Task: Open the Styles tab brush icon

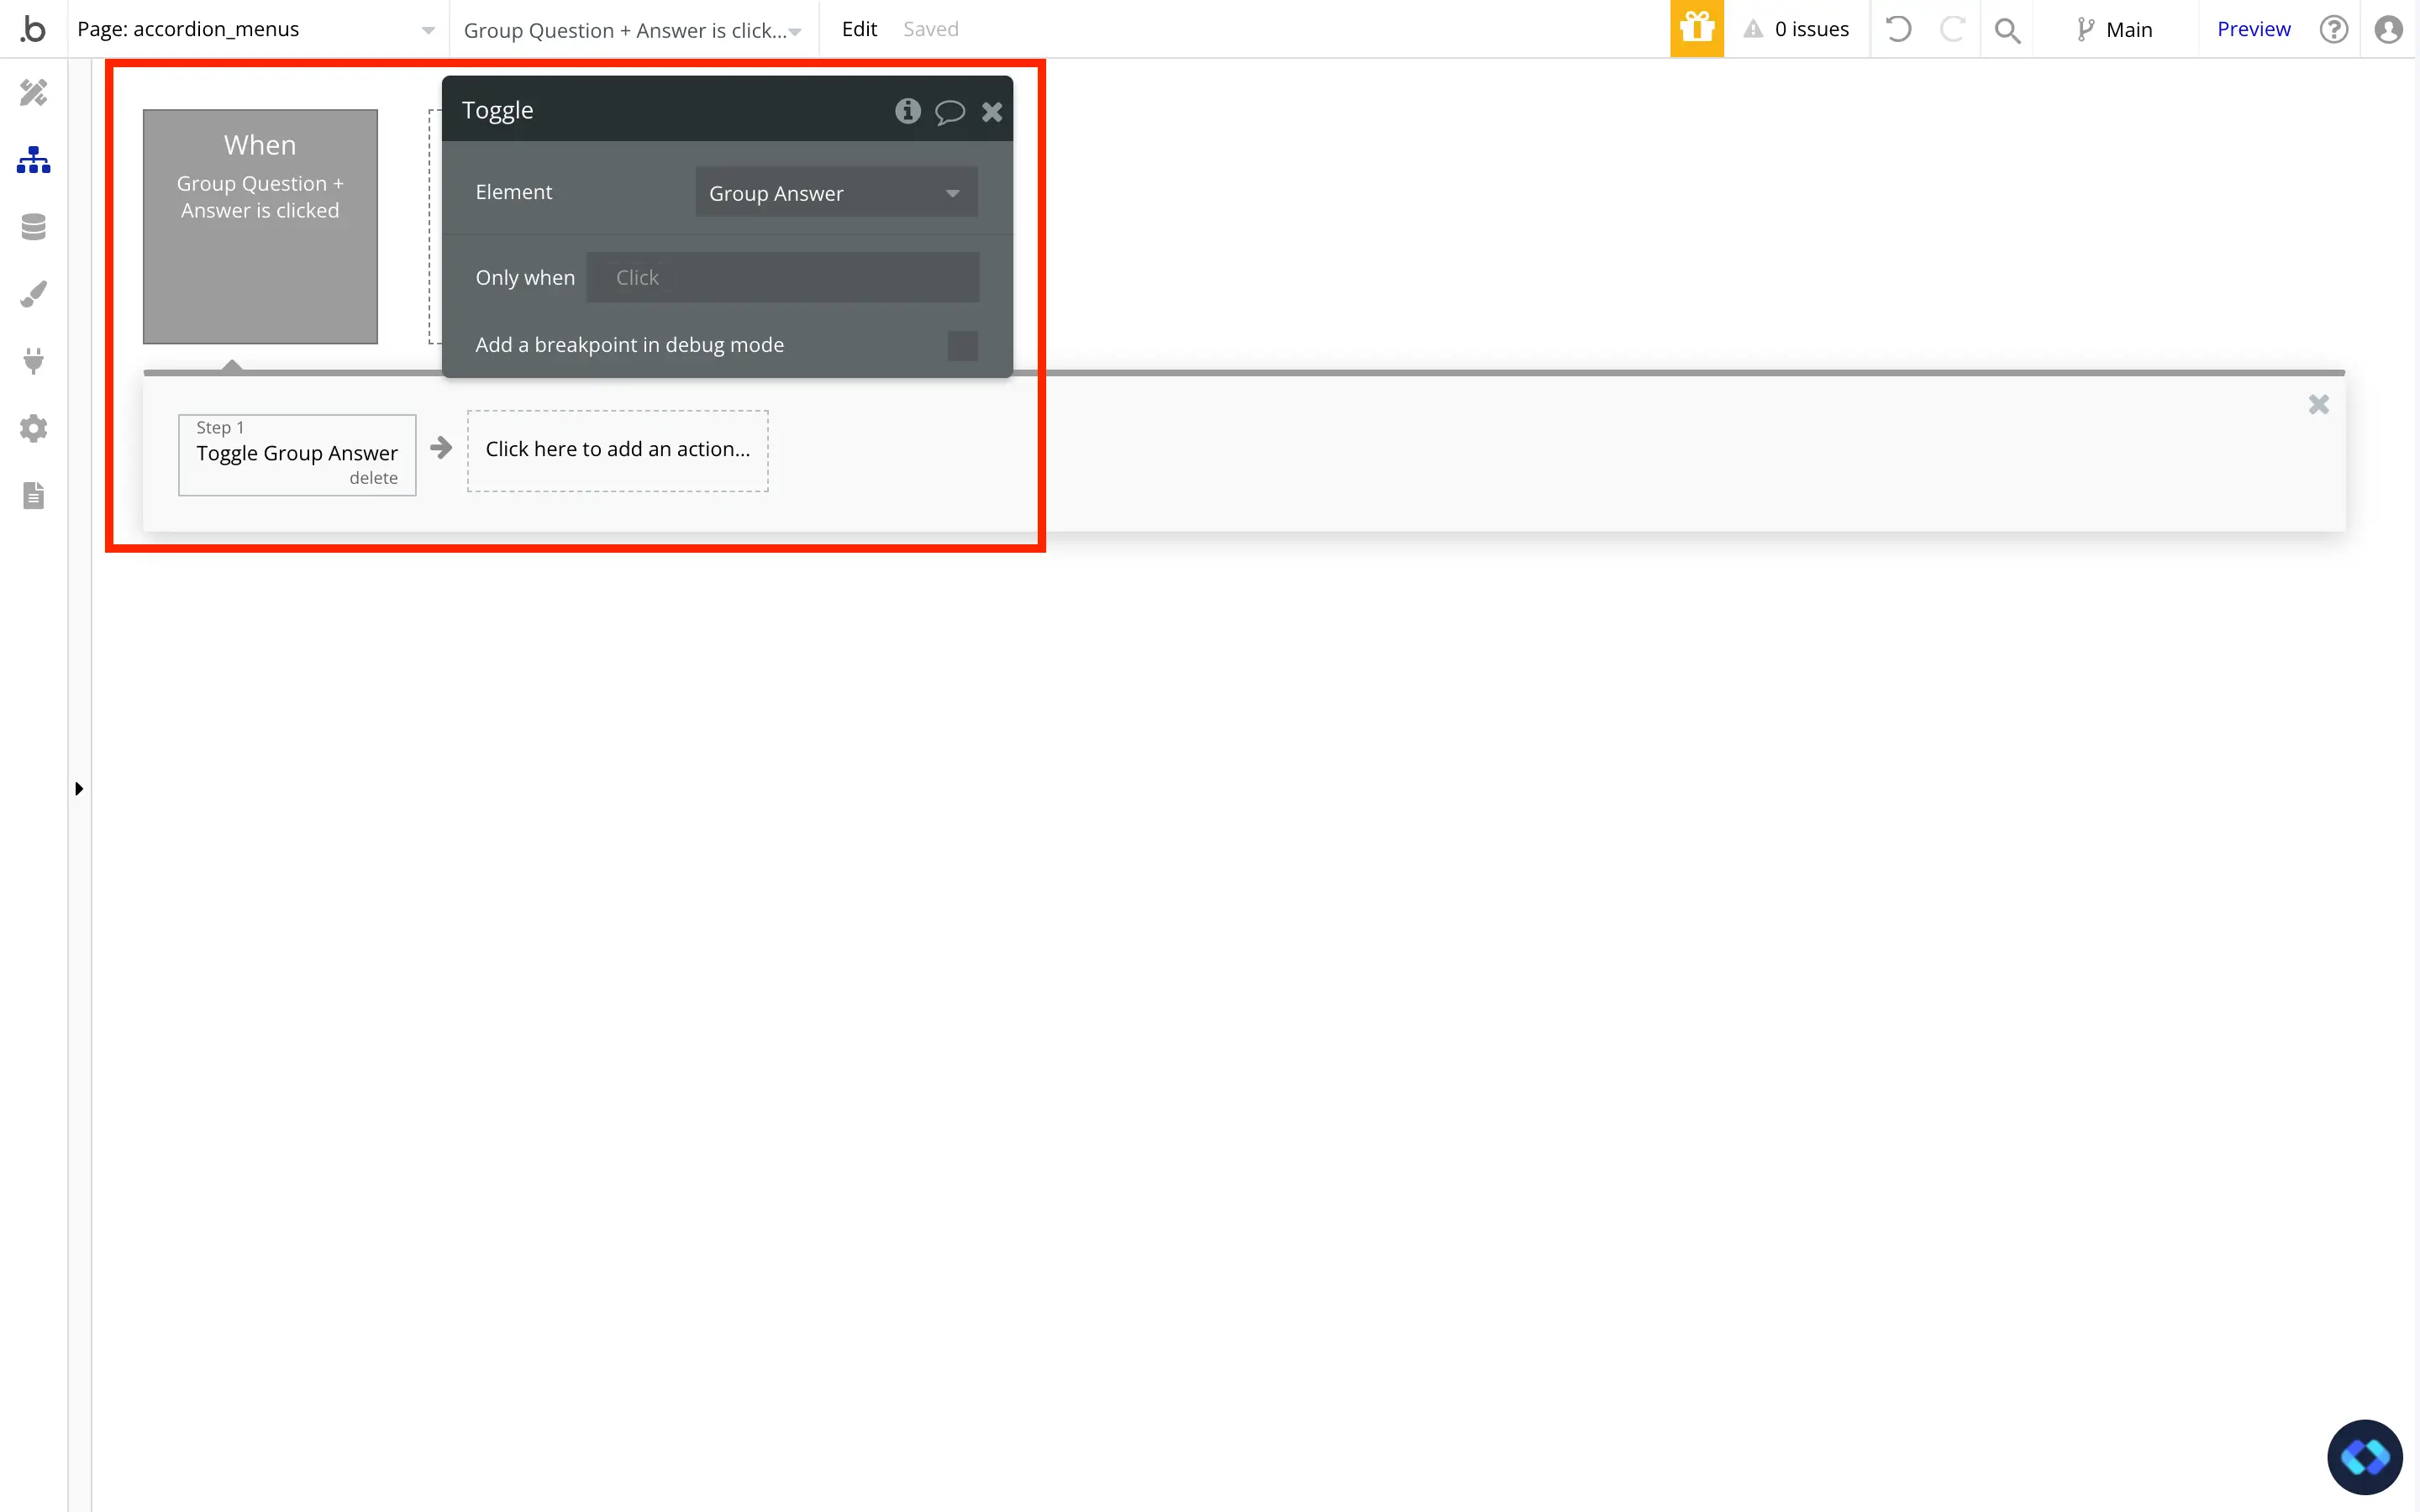Action: [33, 294]
